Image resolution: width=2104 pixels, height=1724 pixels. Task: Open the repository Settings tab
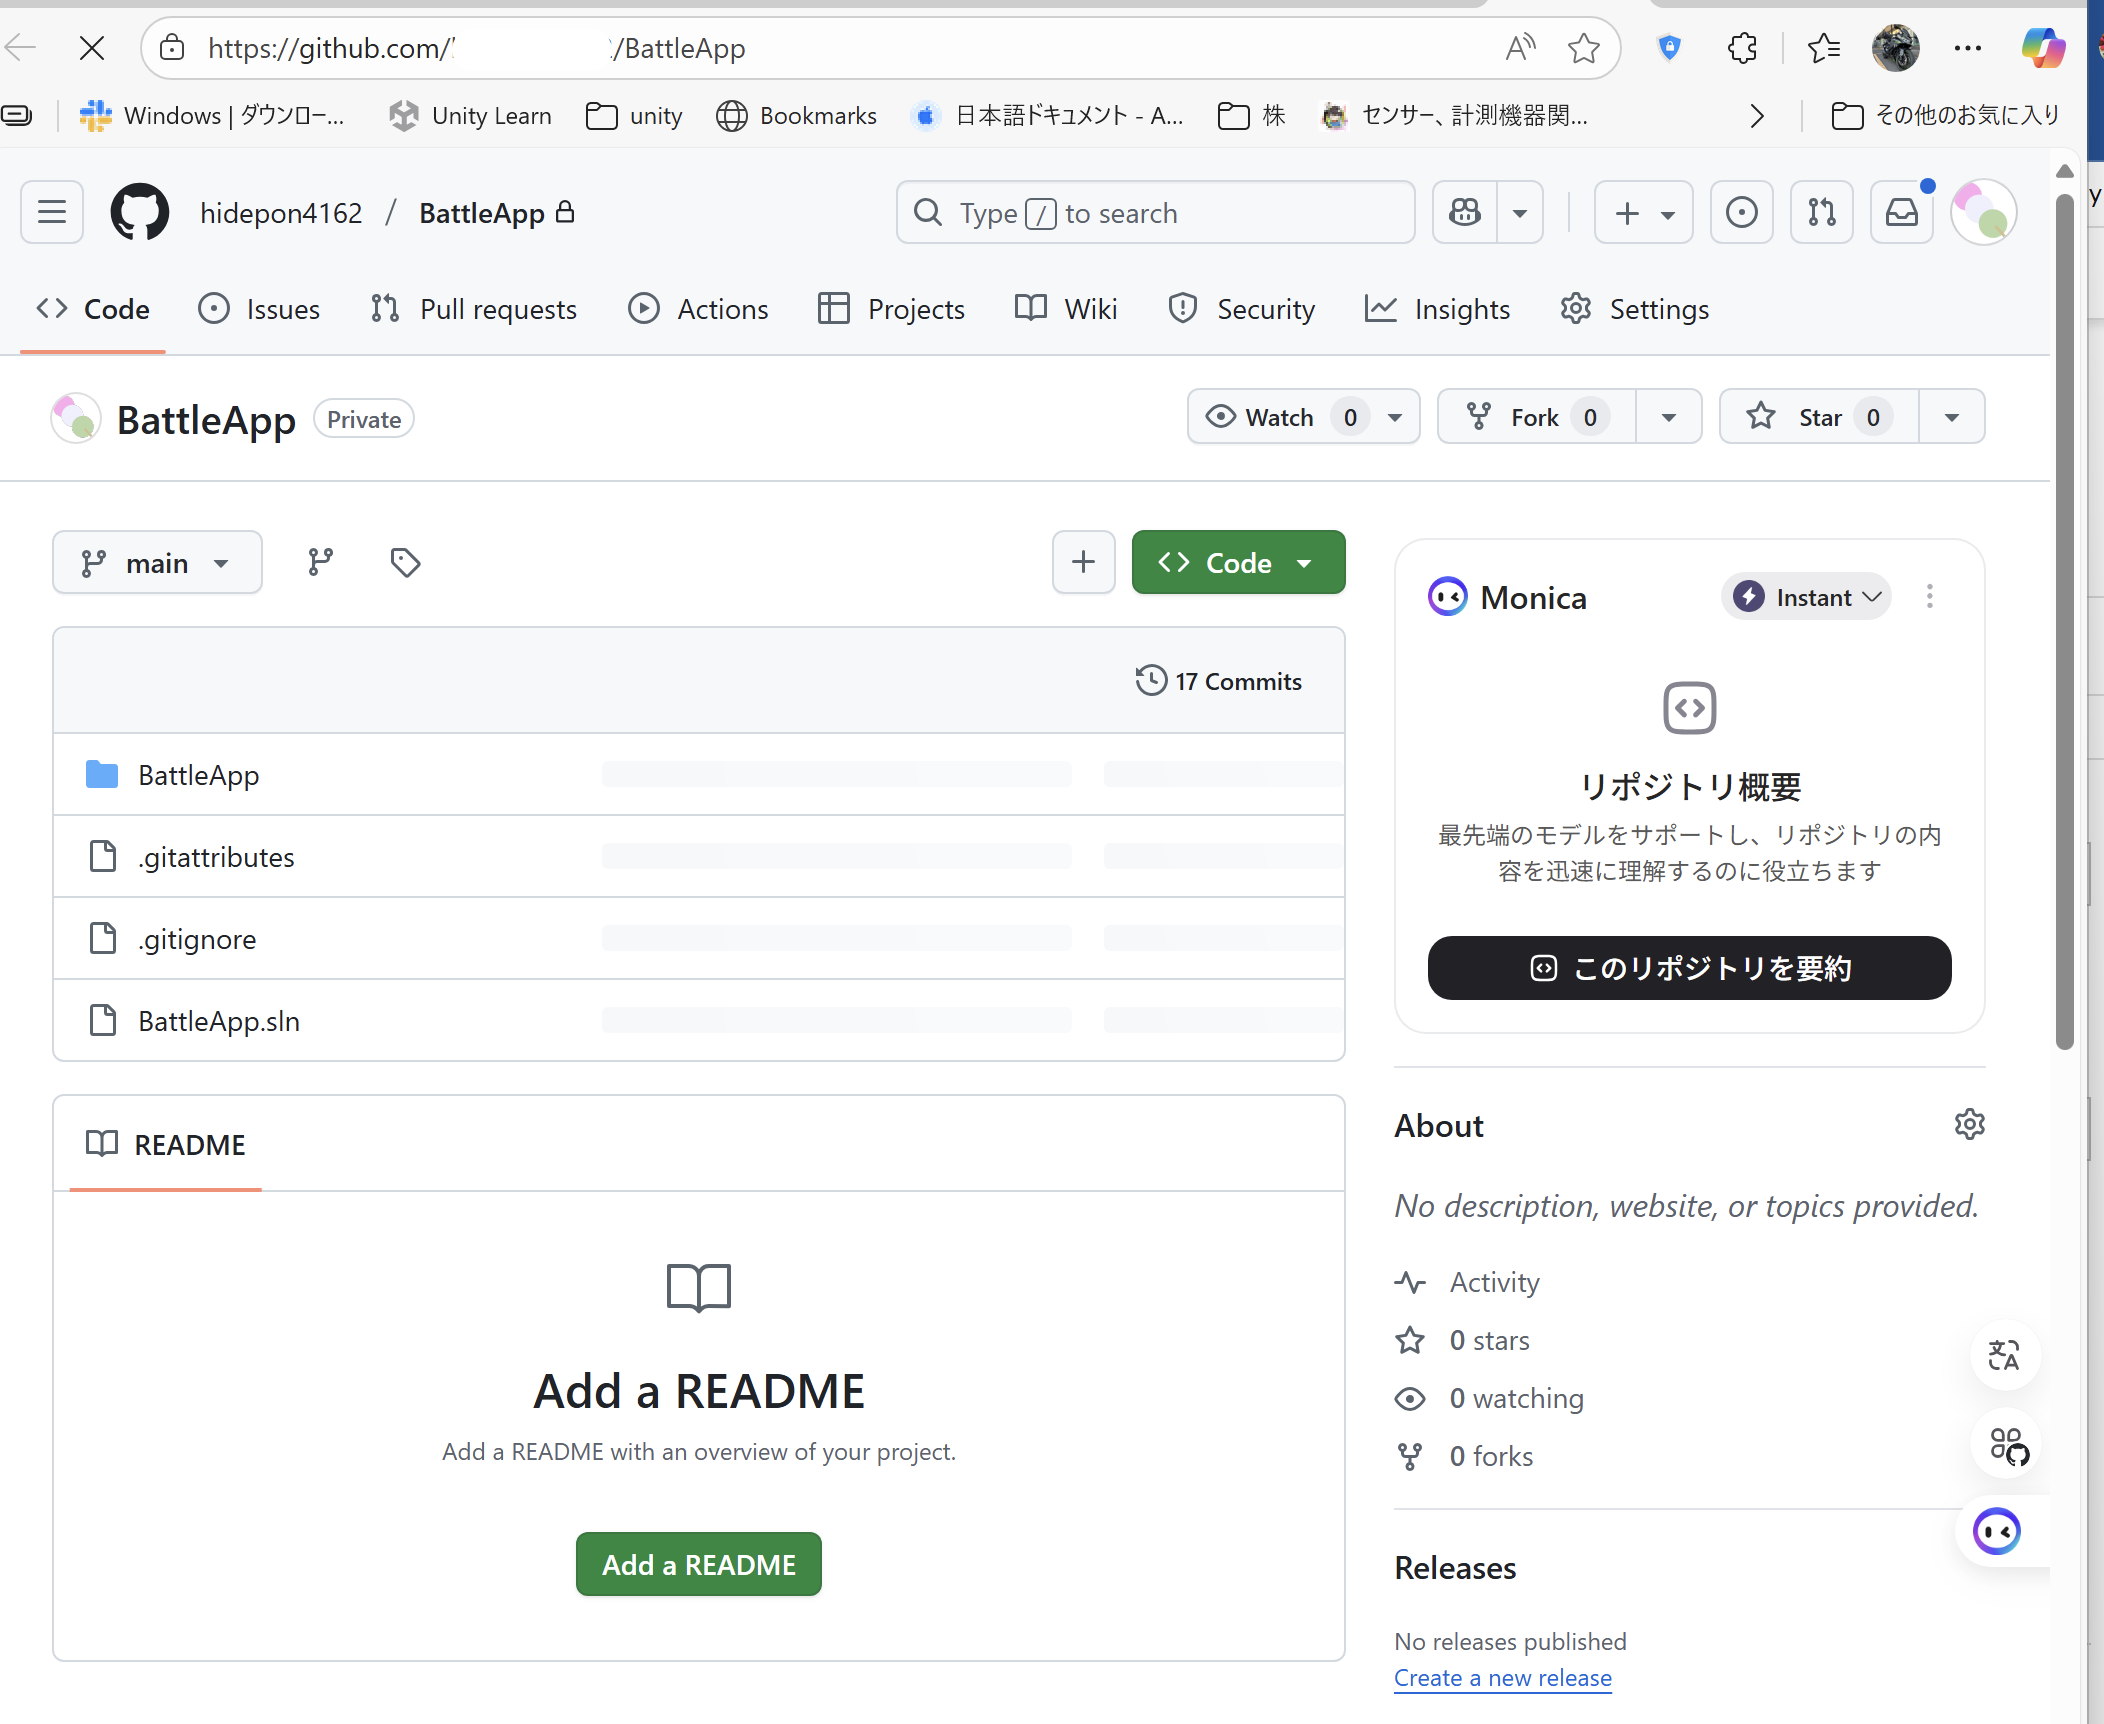click(1634, 309)
